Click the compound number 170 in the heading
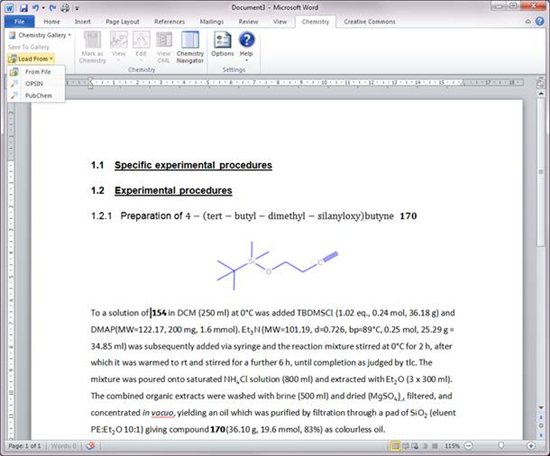 (x=408, y=216)
